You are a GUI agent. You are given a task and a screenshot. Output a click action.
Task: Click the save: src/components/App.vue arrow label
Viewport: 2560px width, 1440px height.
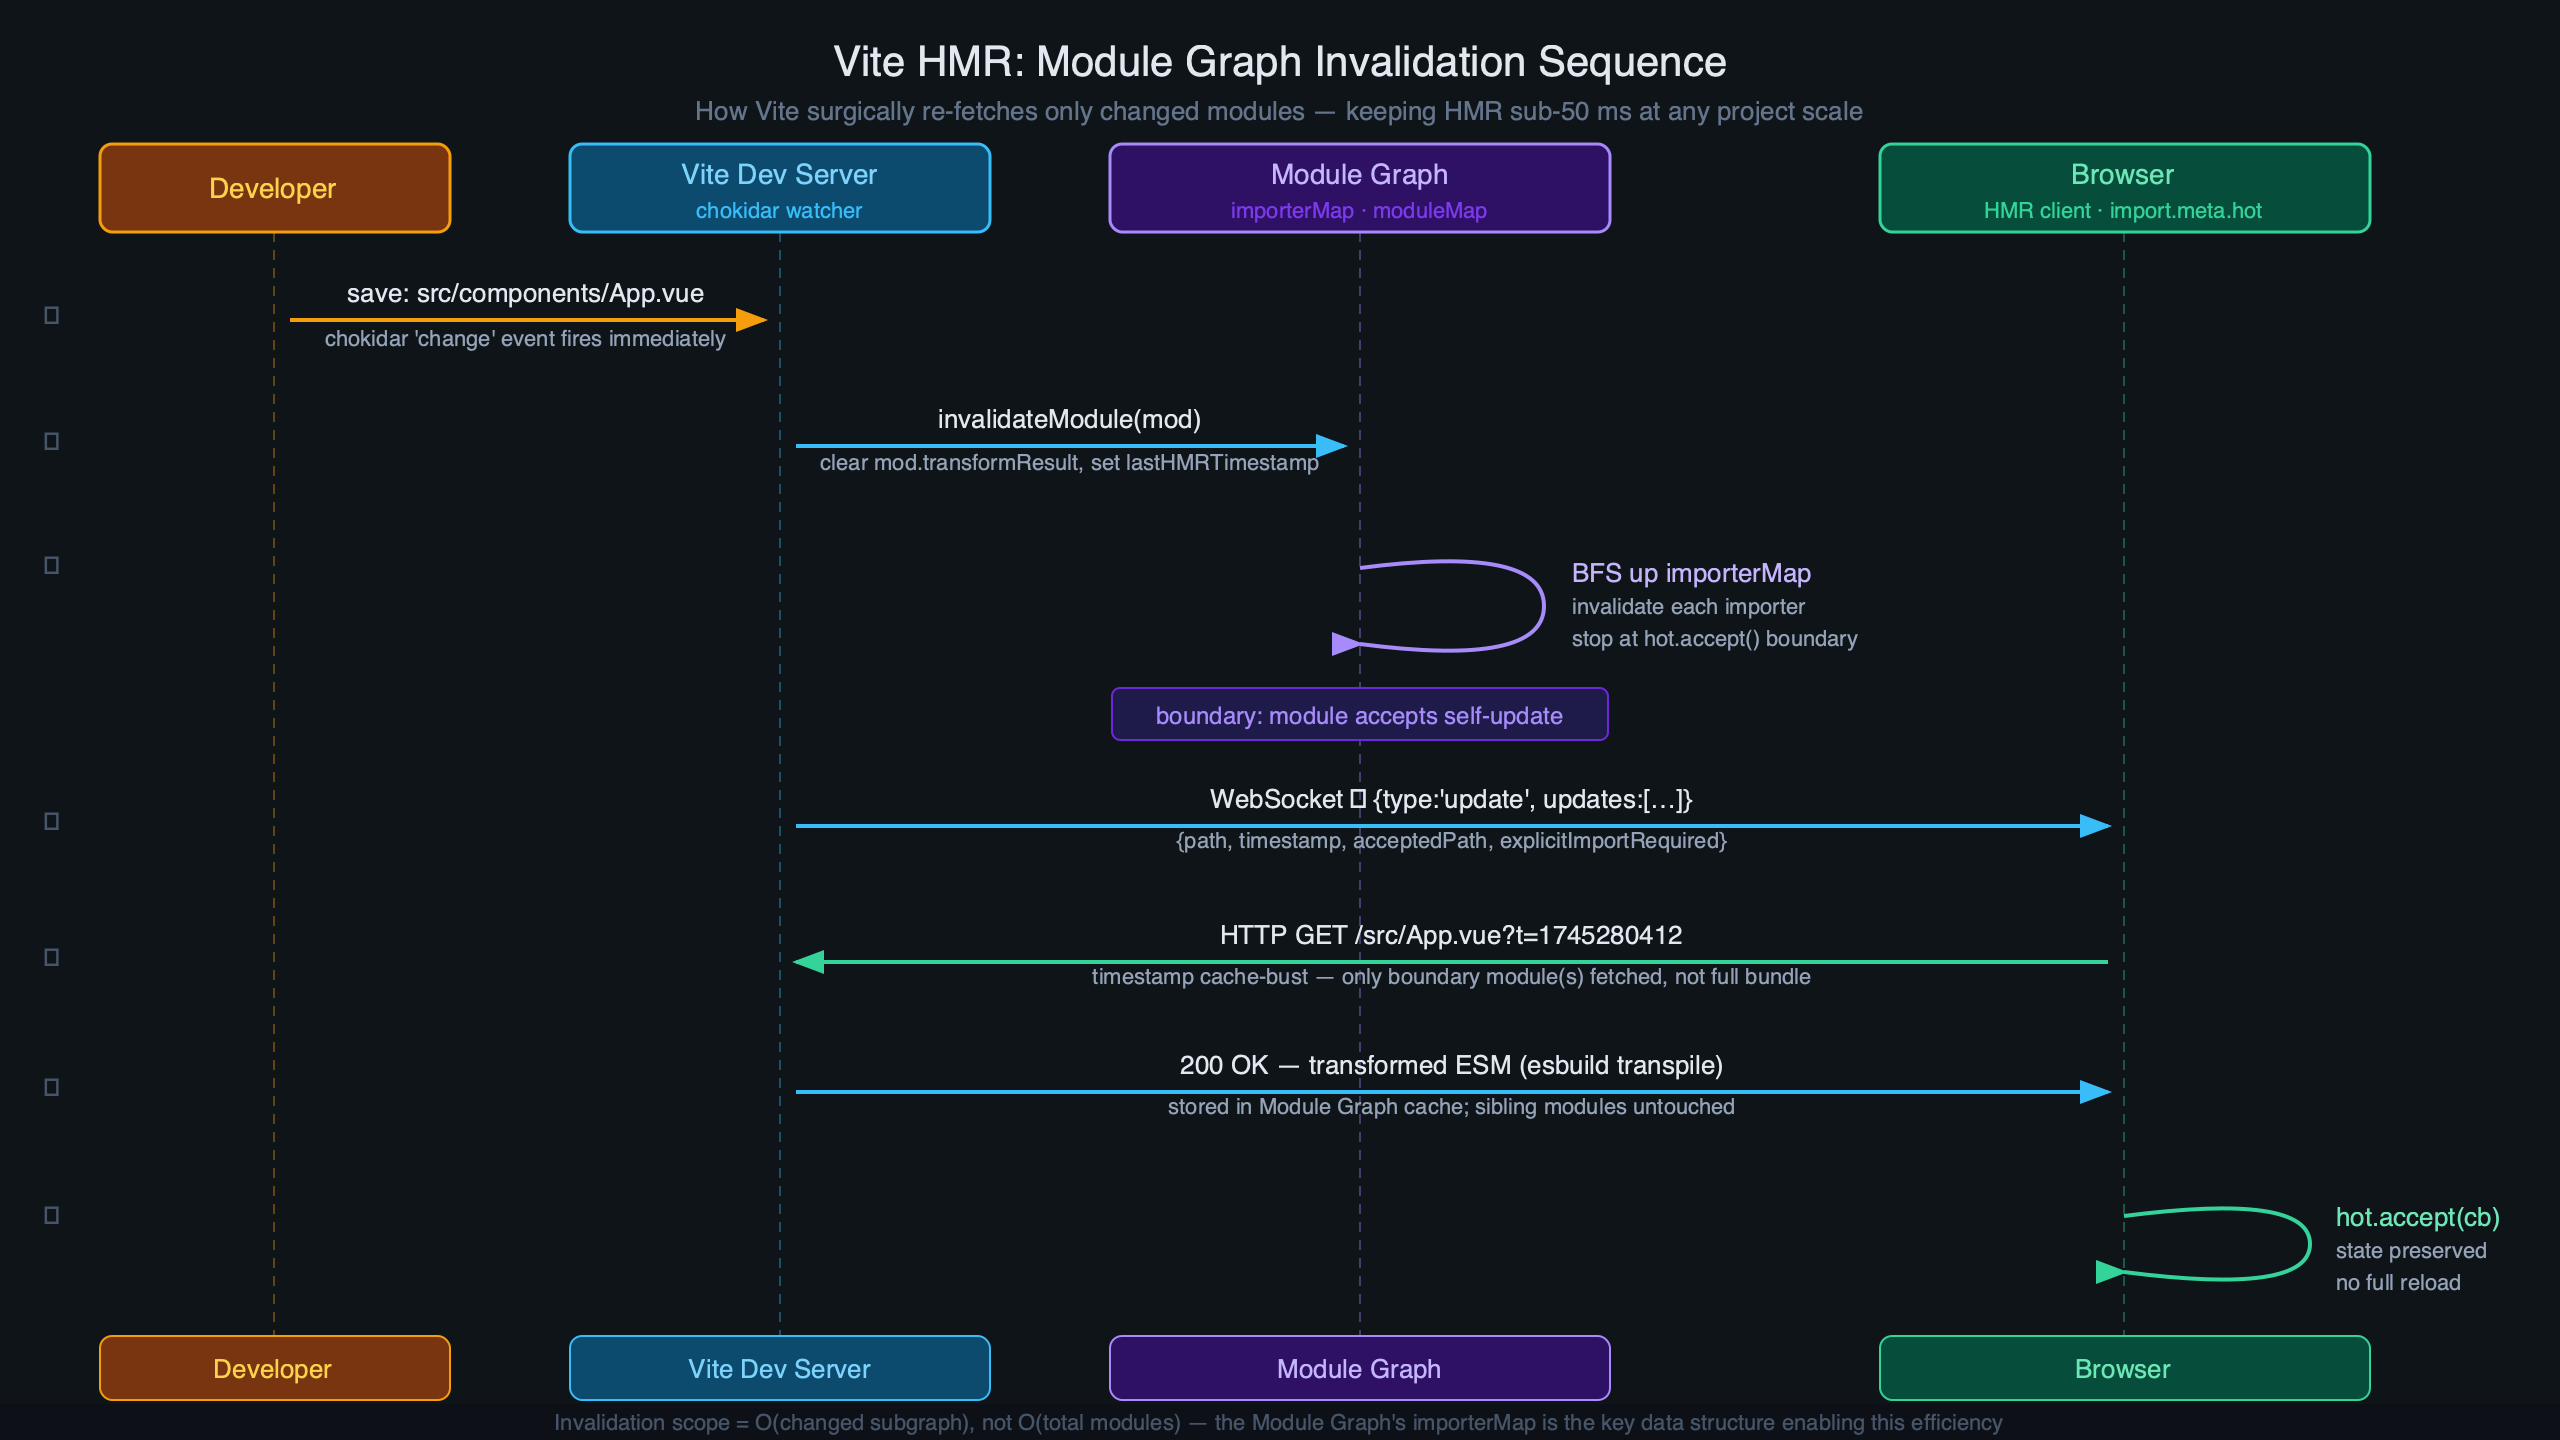click(524, 294)
